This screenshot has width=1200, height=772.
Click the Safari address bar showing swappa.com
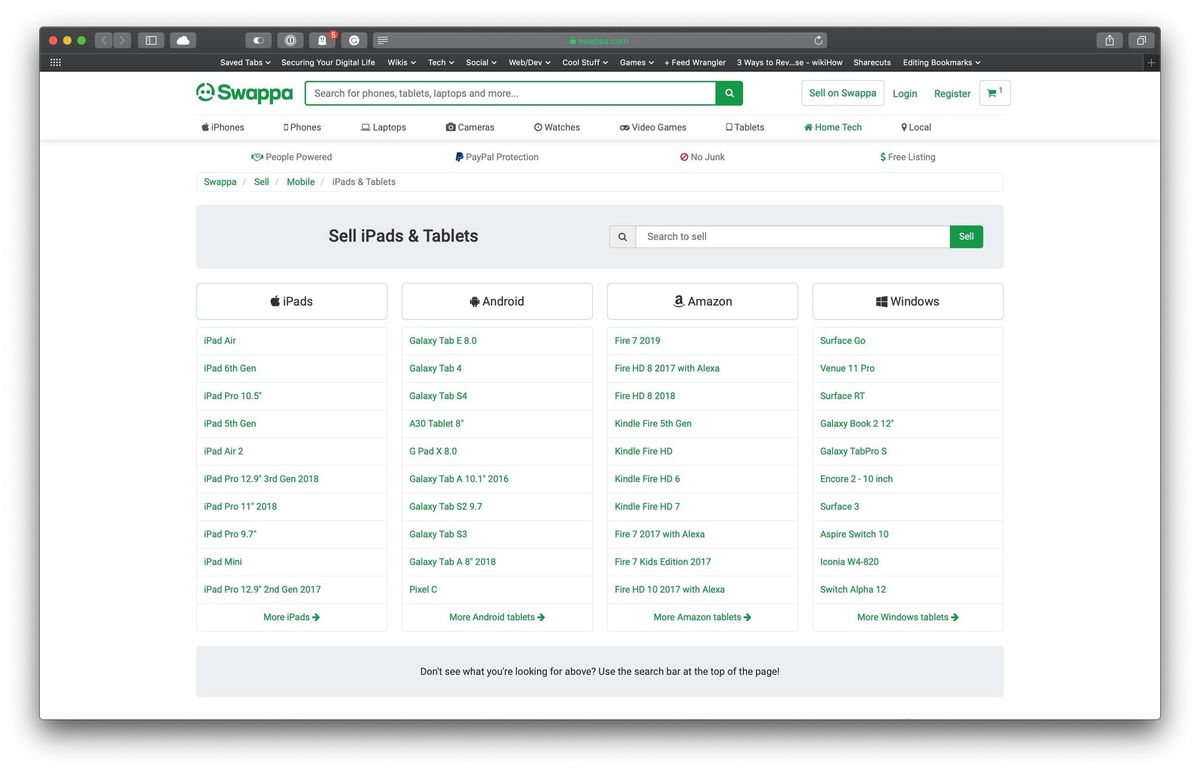tap(599, 40)
